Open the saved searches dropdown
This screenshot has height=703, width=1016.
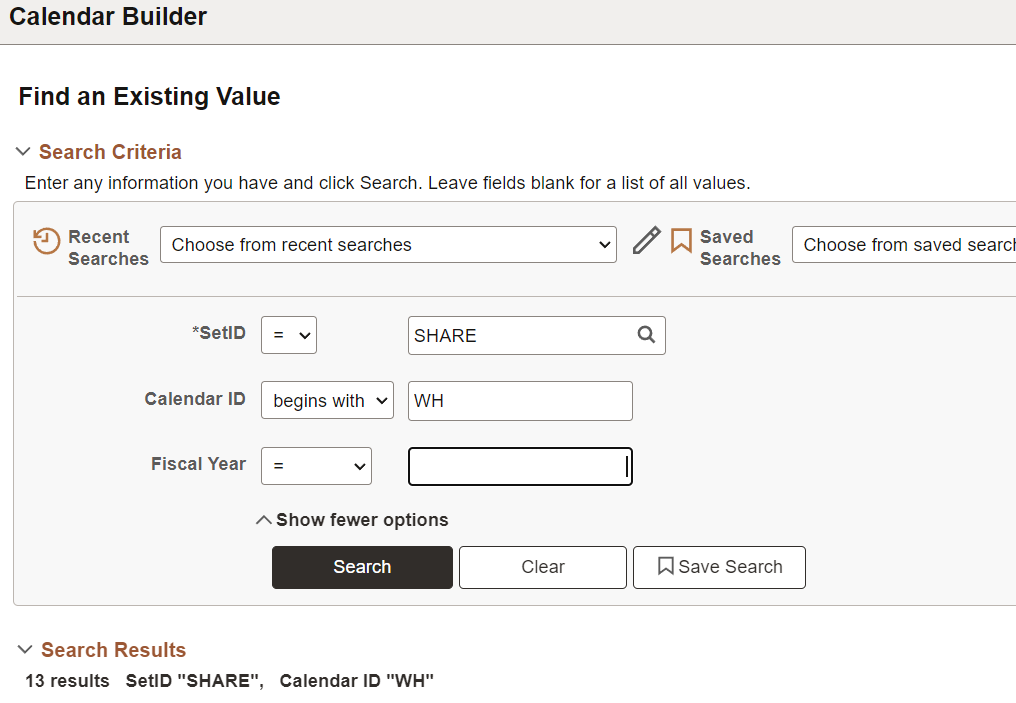(x=905, y=245)
